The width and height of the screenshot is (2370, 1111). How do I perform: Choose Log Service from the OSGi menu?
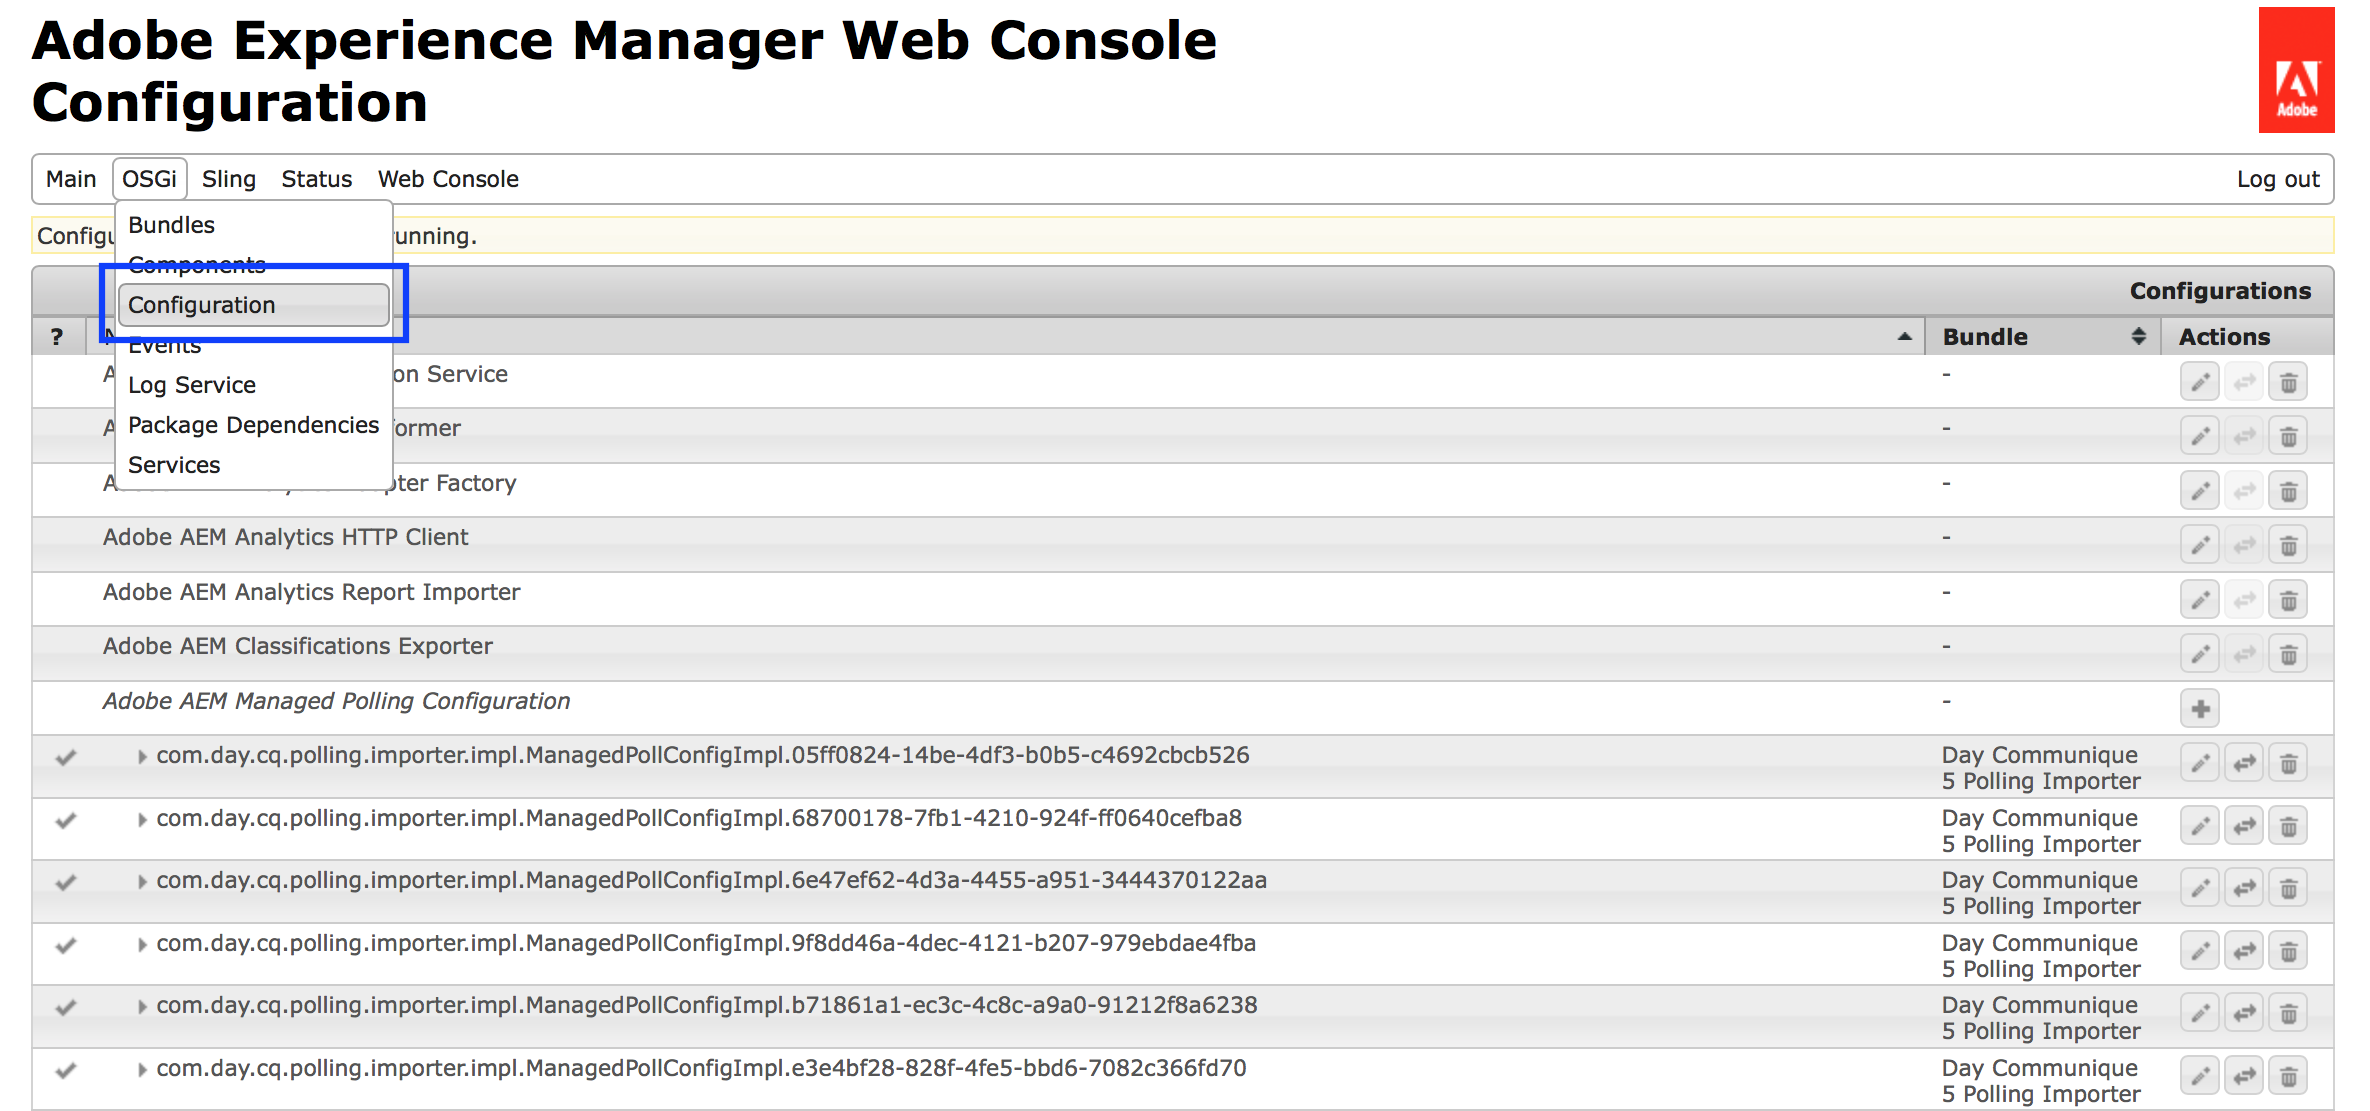point(192,385)
